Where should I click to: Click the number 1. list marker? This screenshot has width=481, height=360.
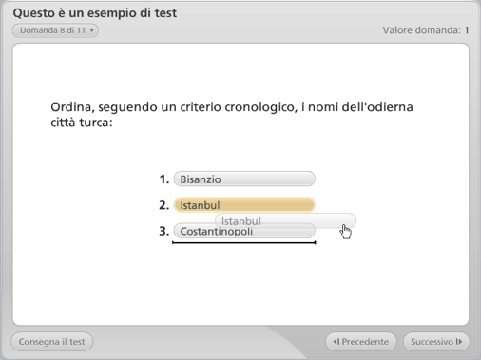click(164, 179)
